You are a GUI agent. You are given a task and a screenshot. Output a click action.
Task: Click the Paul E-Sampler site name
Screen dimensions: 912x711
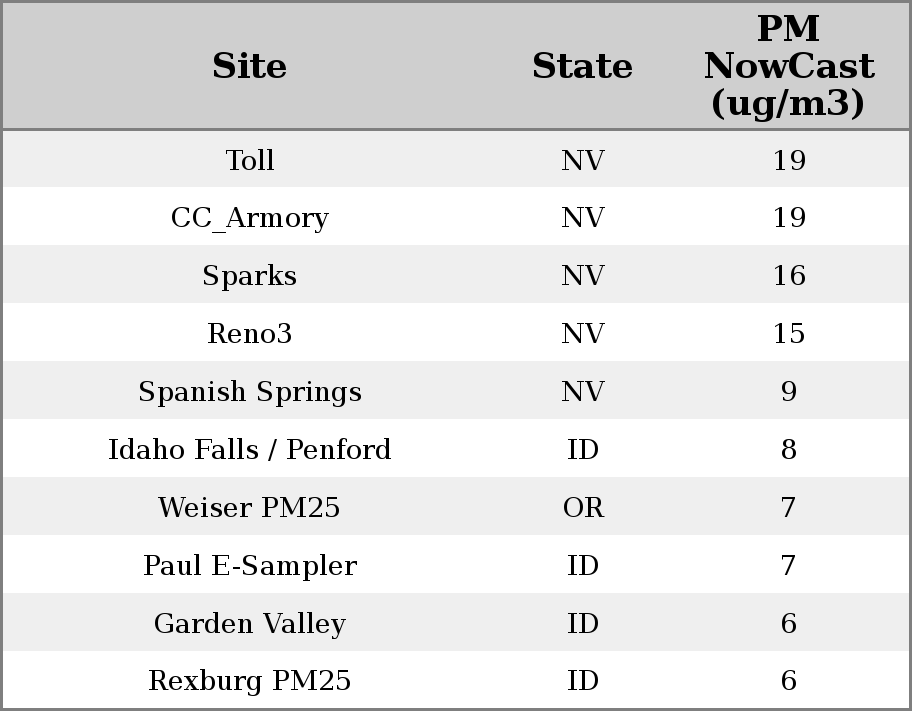[x=249, y=566]
